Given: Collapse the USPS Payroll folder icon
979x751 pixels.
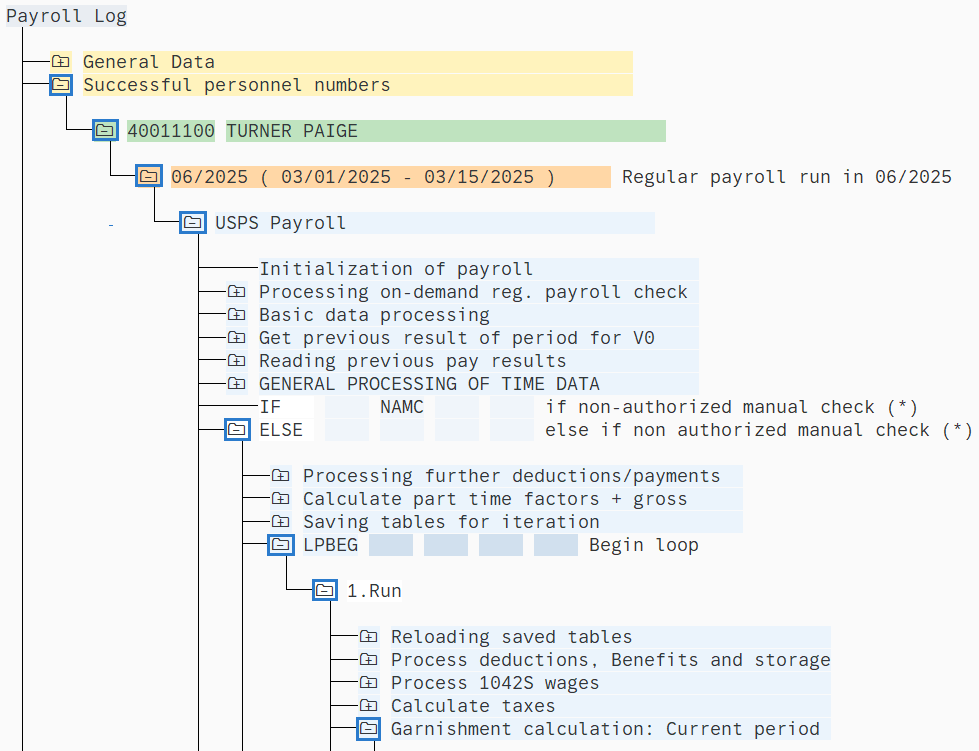Looking at the screenshot, I should click(x=193, y=223).
